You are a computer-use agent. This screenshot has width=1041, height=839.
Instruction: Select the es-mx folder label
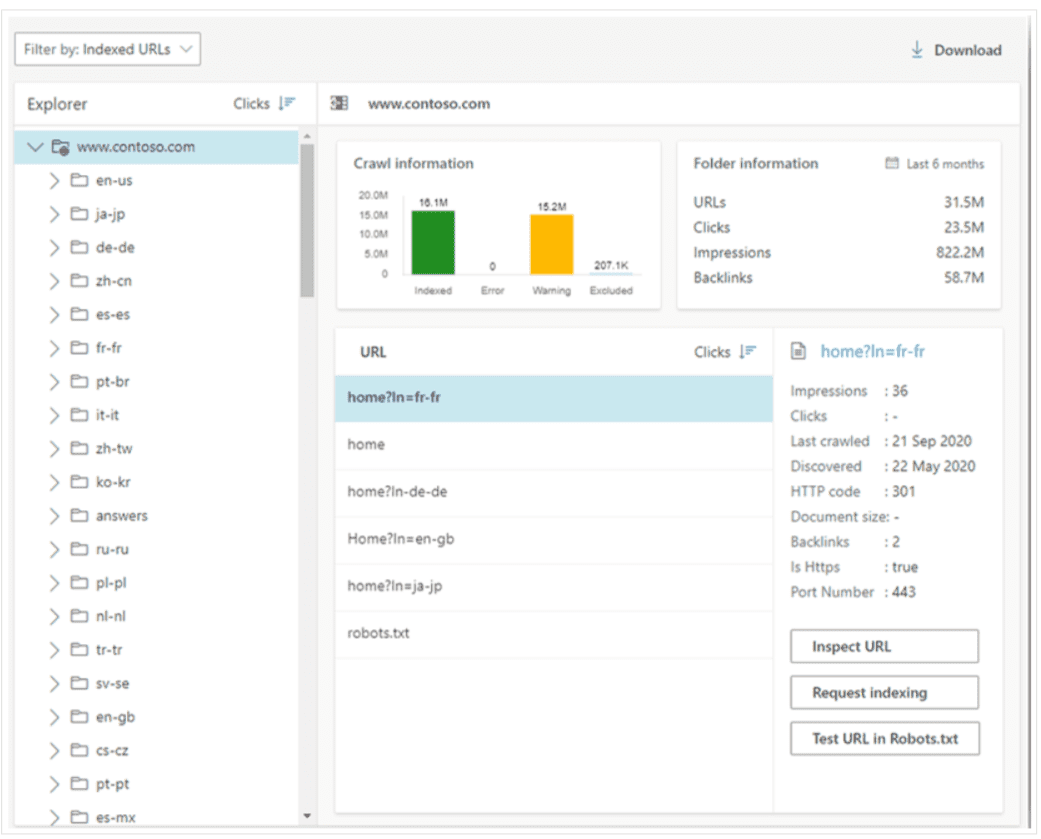pos(116,818)
